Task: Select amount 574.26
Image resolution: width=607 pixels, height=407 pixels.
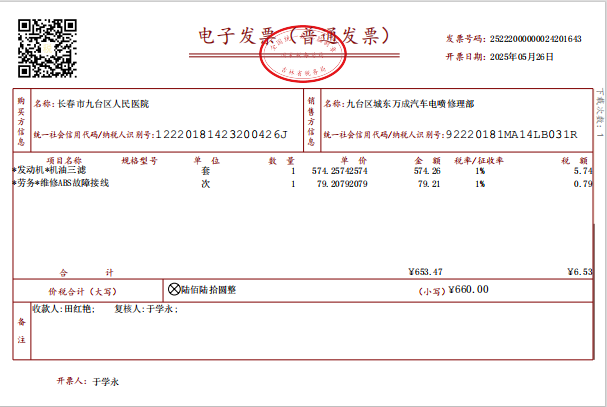Action: 427,171
